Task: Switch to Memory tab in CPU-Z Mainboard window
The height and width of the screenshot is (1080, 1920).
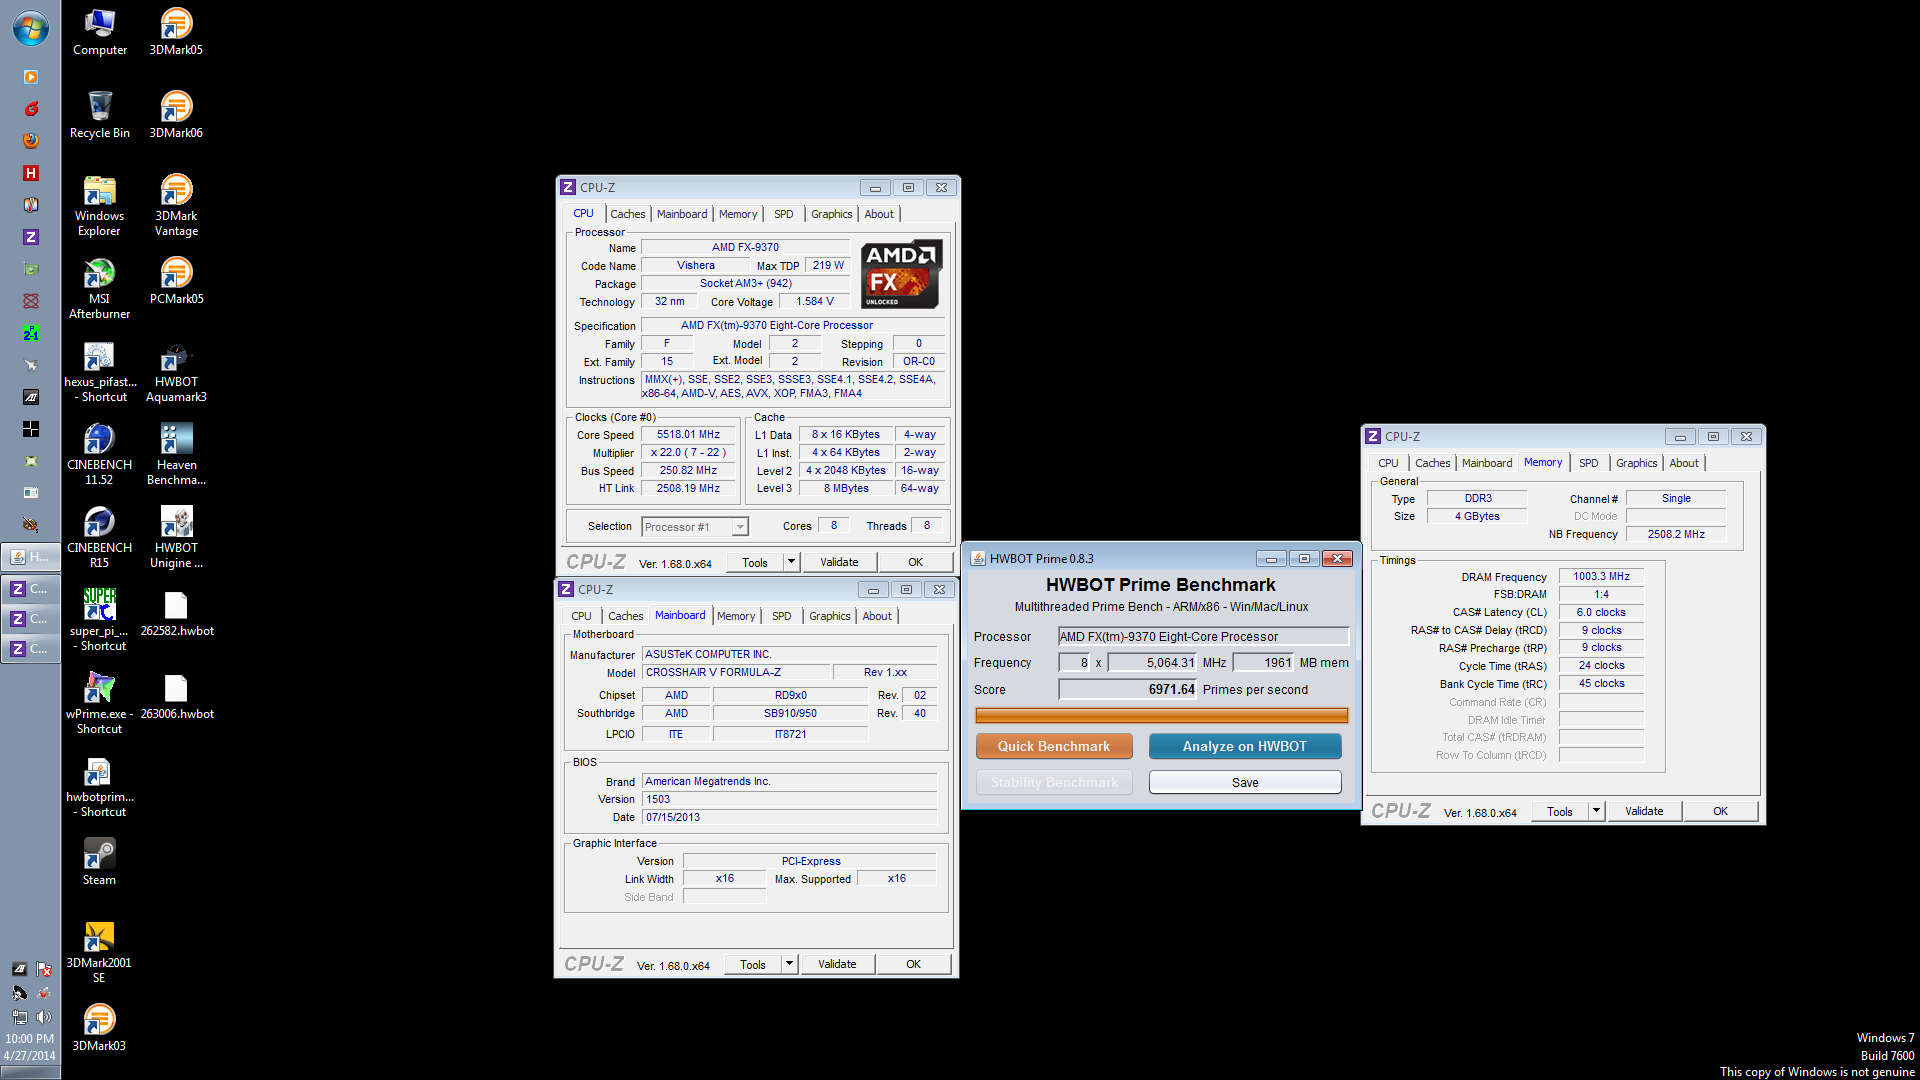Action: click(x=736, y=616)
